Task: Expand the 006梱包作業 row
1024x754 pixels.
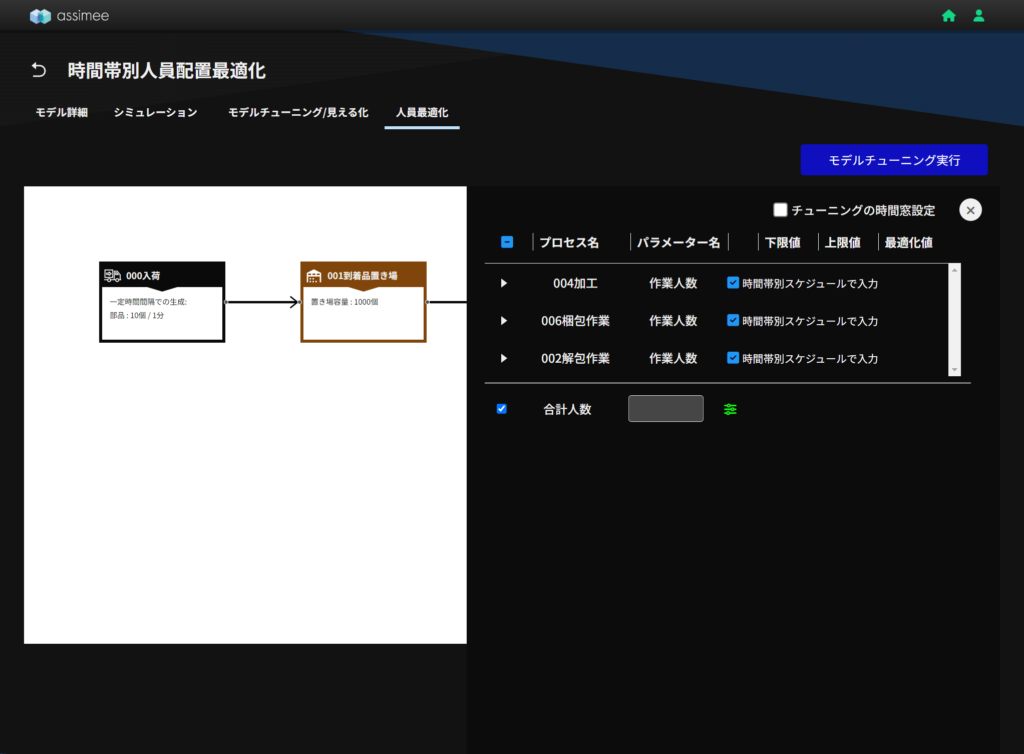Action: [504, 321]
